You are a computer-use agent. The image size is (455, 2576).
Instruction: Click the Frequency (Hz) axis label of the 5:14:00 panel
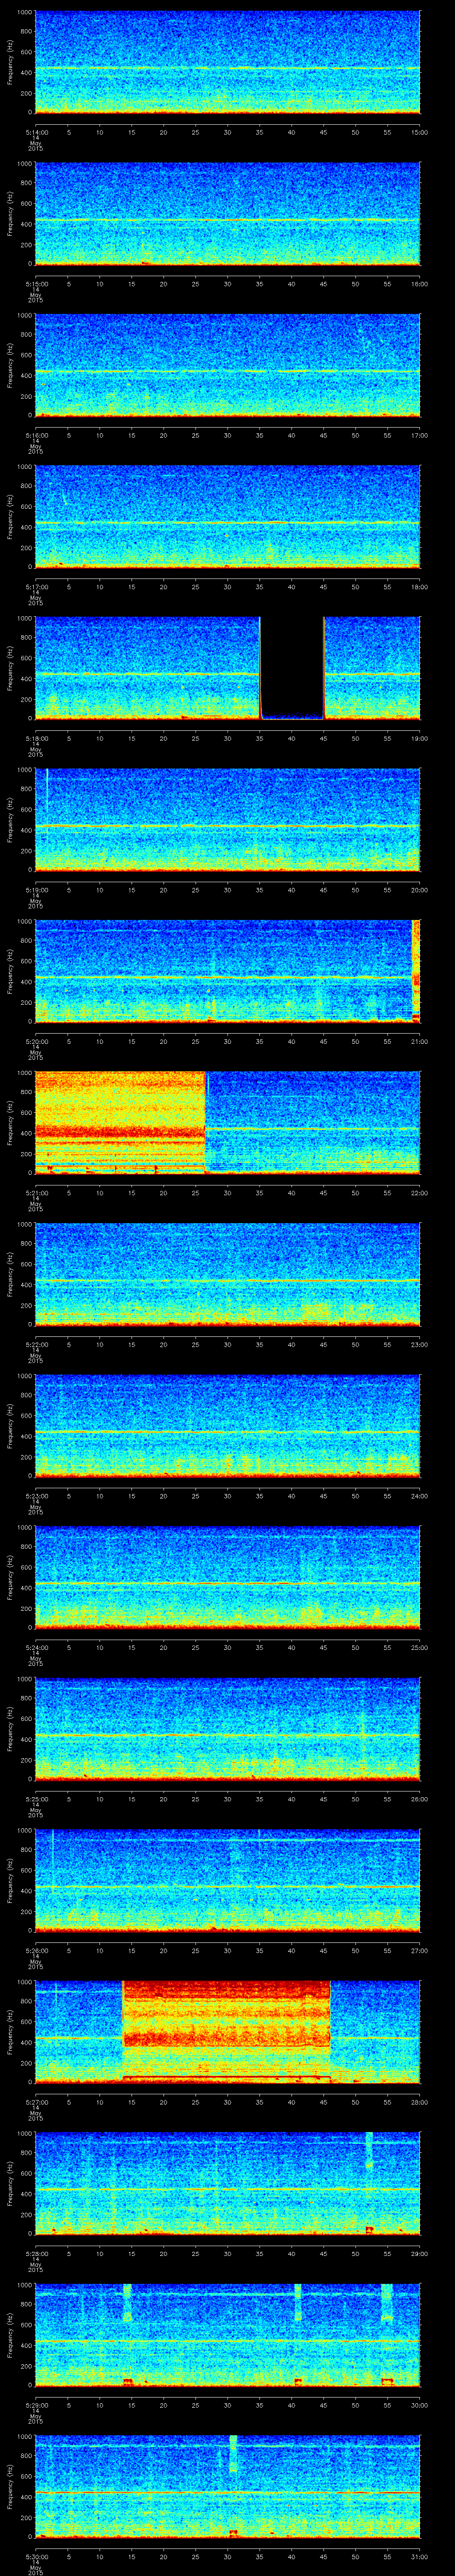click(10, 62)
